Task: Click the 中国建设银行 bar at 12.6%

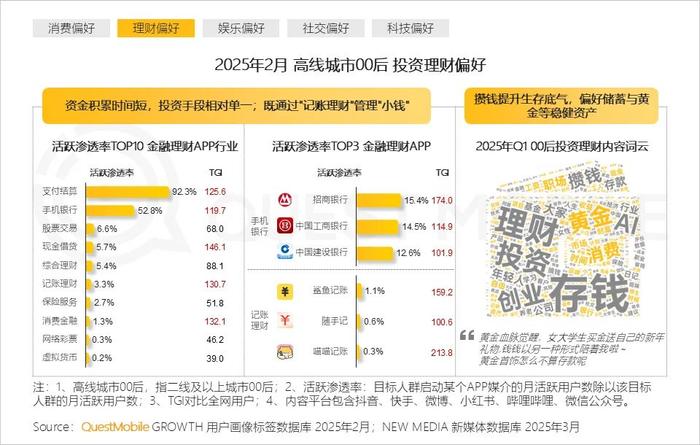Action: pos(375,253)
